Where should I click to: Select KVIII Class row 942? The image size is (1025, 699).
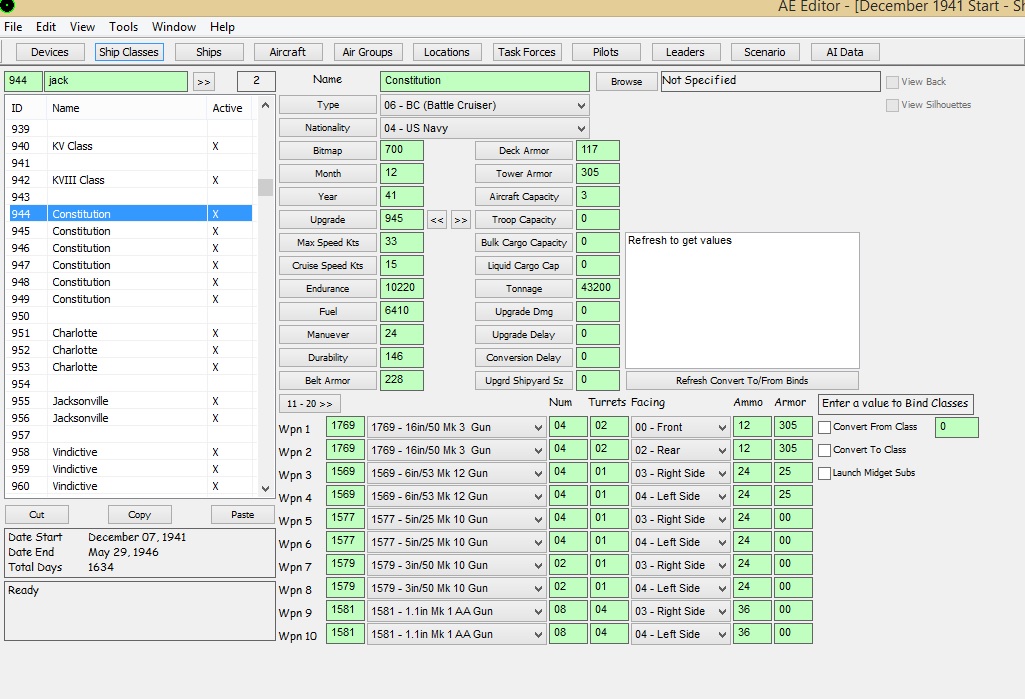pyautogui.click(x=130, y=180)
